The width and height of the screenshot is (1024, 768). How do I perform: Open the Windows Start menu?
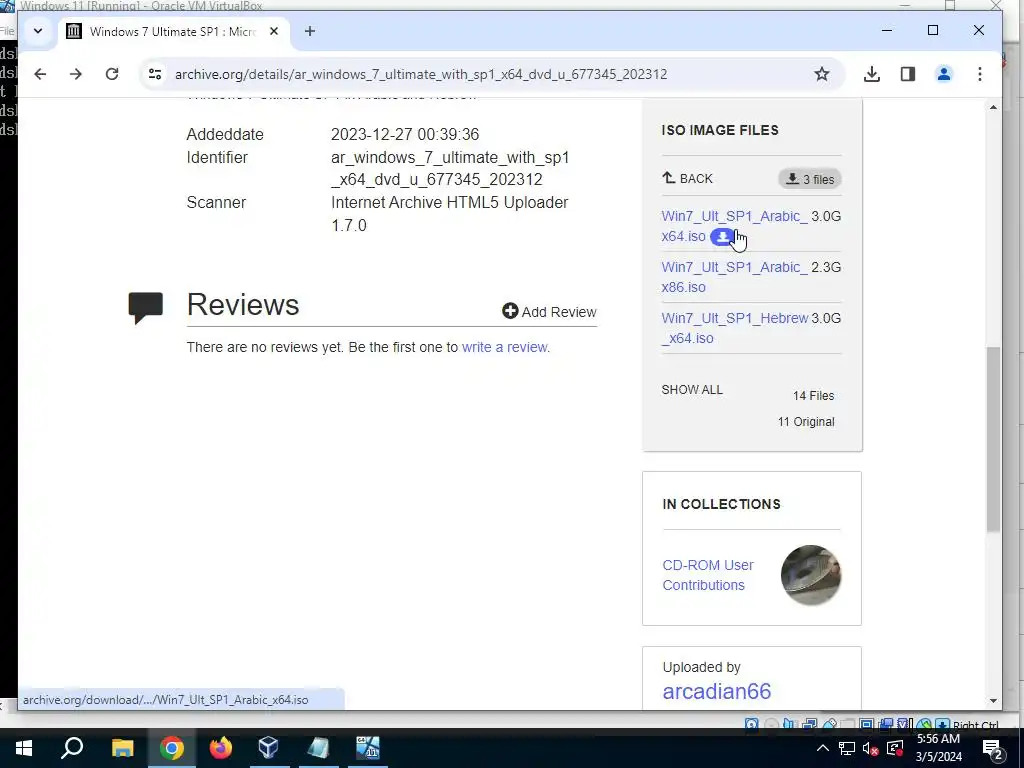pyautogui.click(x=24, y=748)
